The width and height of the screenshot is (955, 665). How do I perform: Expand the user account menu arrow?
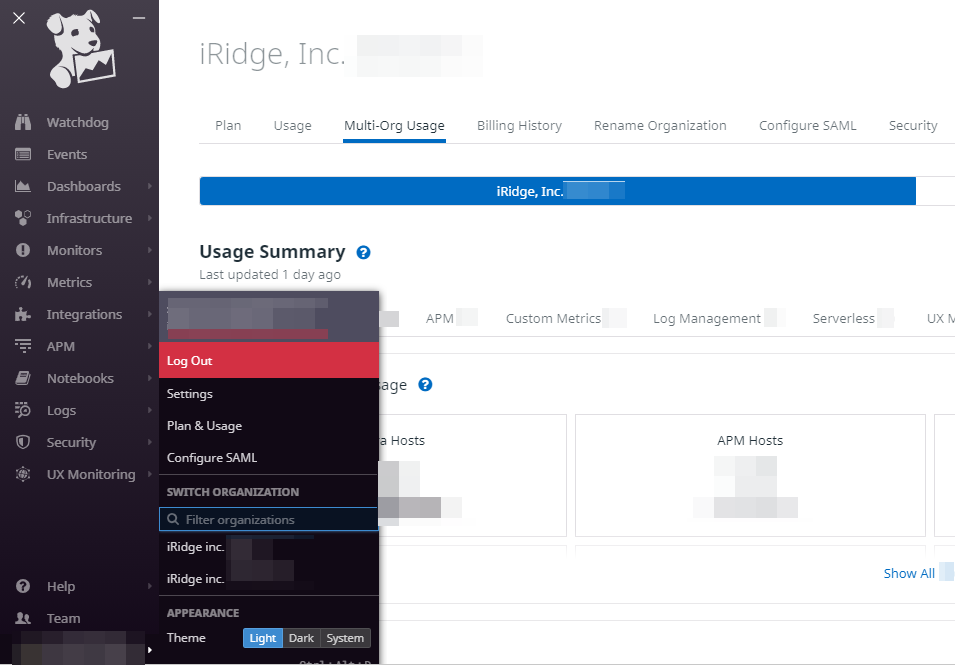tap(149, 650)
